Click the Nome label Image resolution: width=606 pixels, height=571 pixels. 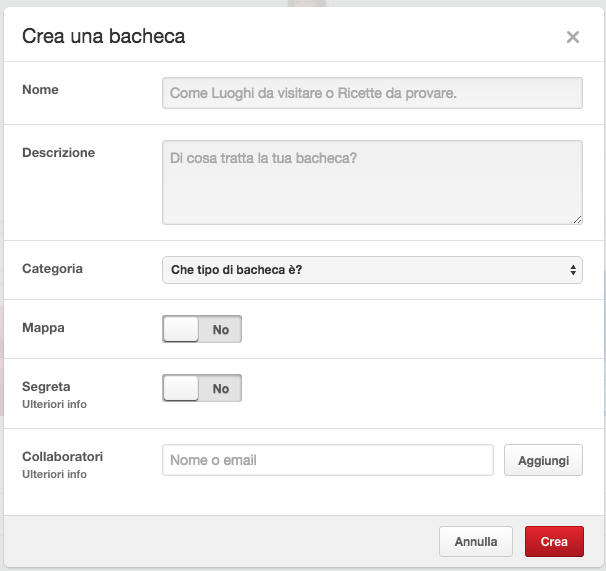[40, 90]
